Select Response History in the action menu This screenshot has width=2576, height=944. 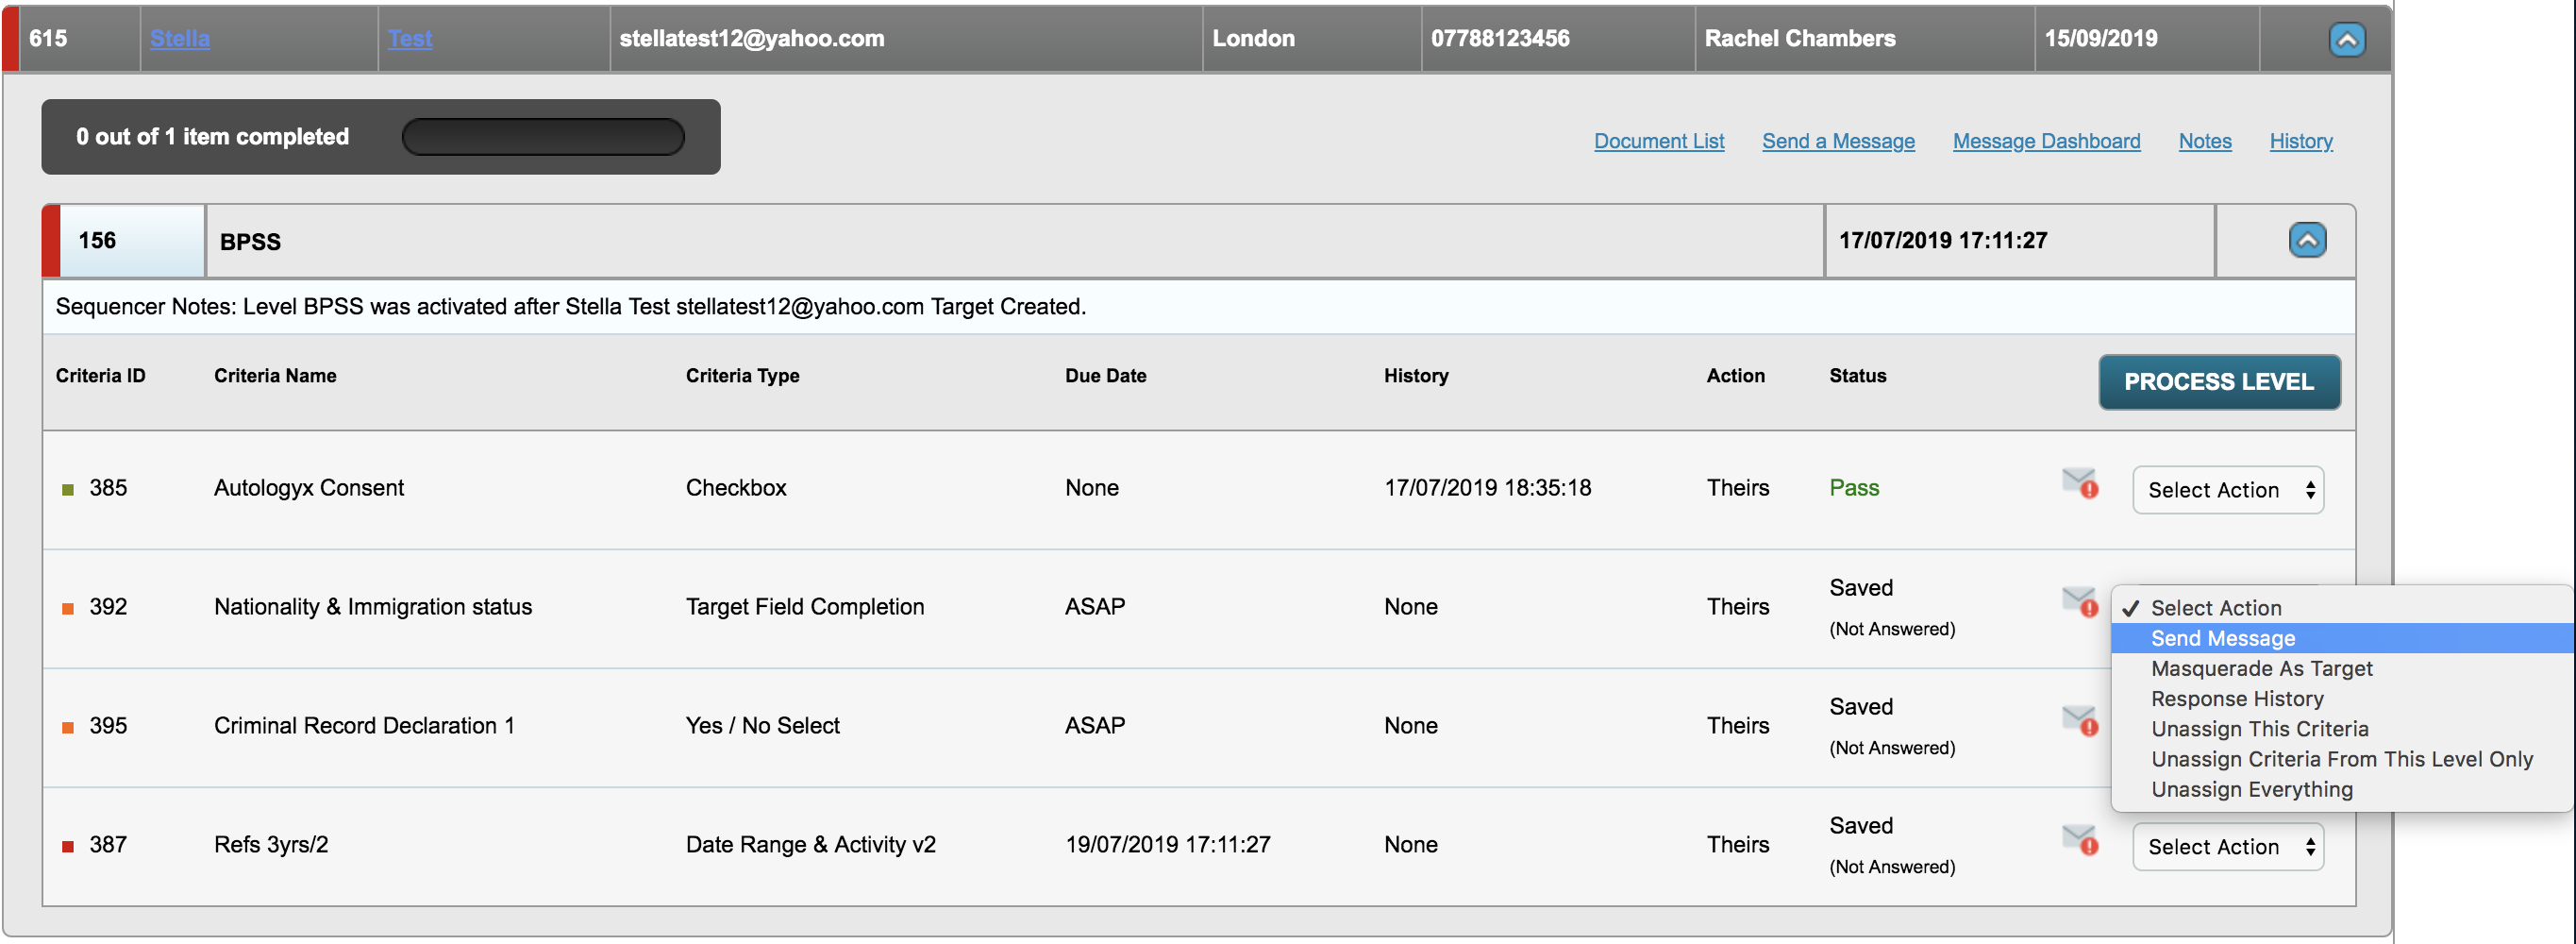tap(2342, 698)
